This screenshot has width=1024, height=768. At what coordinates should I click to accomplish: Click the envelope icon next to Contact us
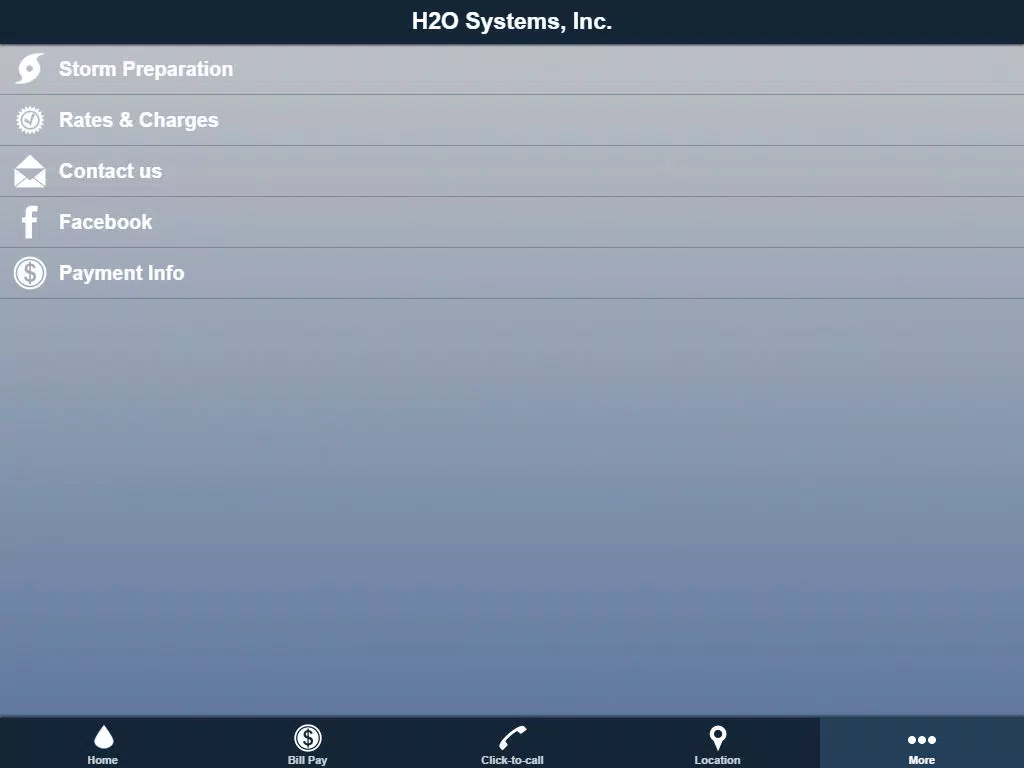pyautogui.click(x=30, y=172)
